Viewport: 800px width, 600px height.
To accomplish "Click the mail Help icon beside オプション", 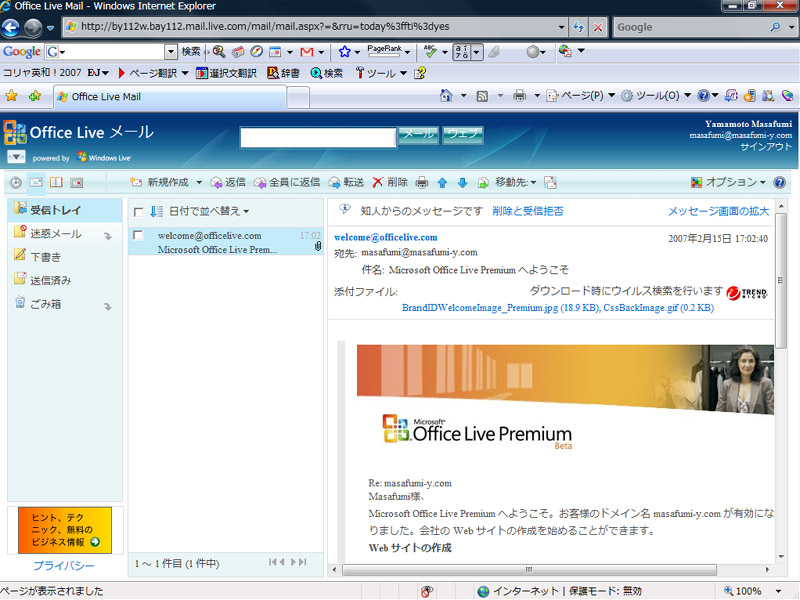I will 779,182.
